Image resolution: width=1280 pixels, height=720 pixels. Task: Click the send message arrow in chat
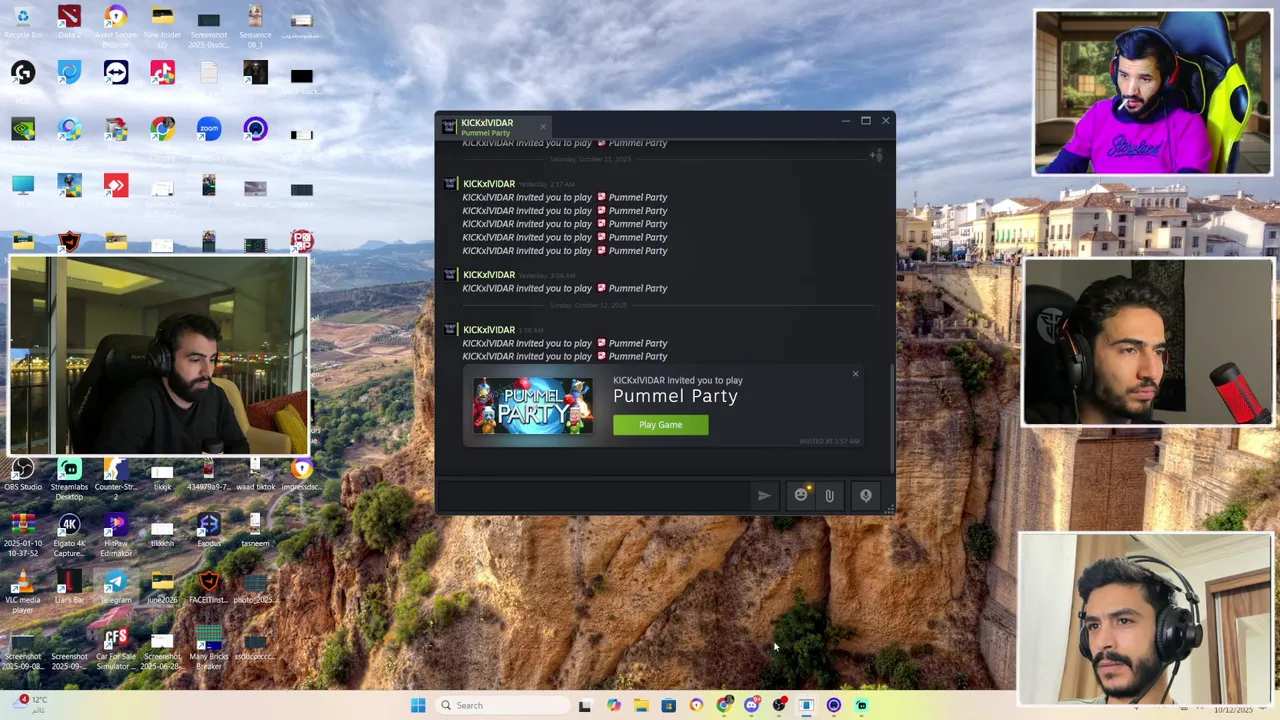coord(764,495)
